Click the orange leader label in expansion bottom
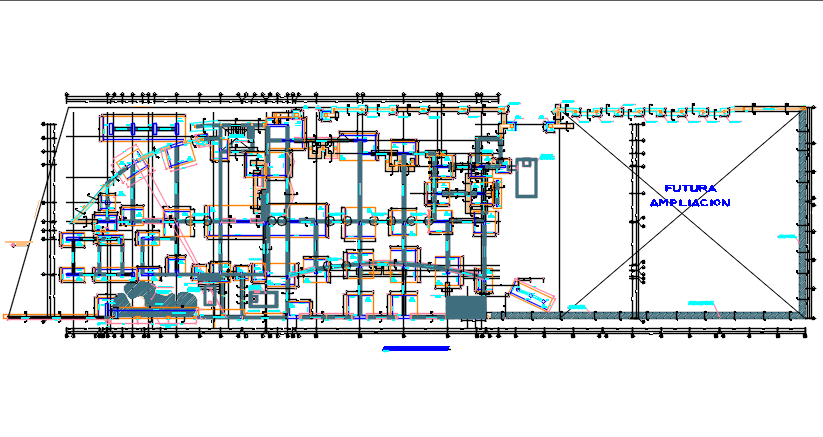 click(706, 303)
